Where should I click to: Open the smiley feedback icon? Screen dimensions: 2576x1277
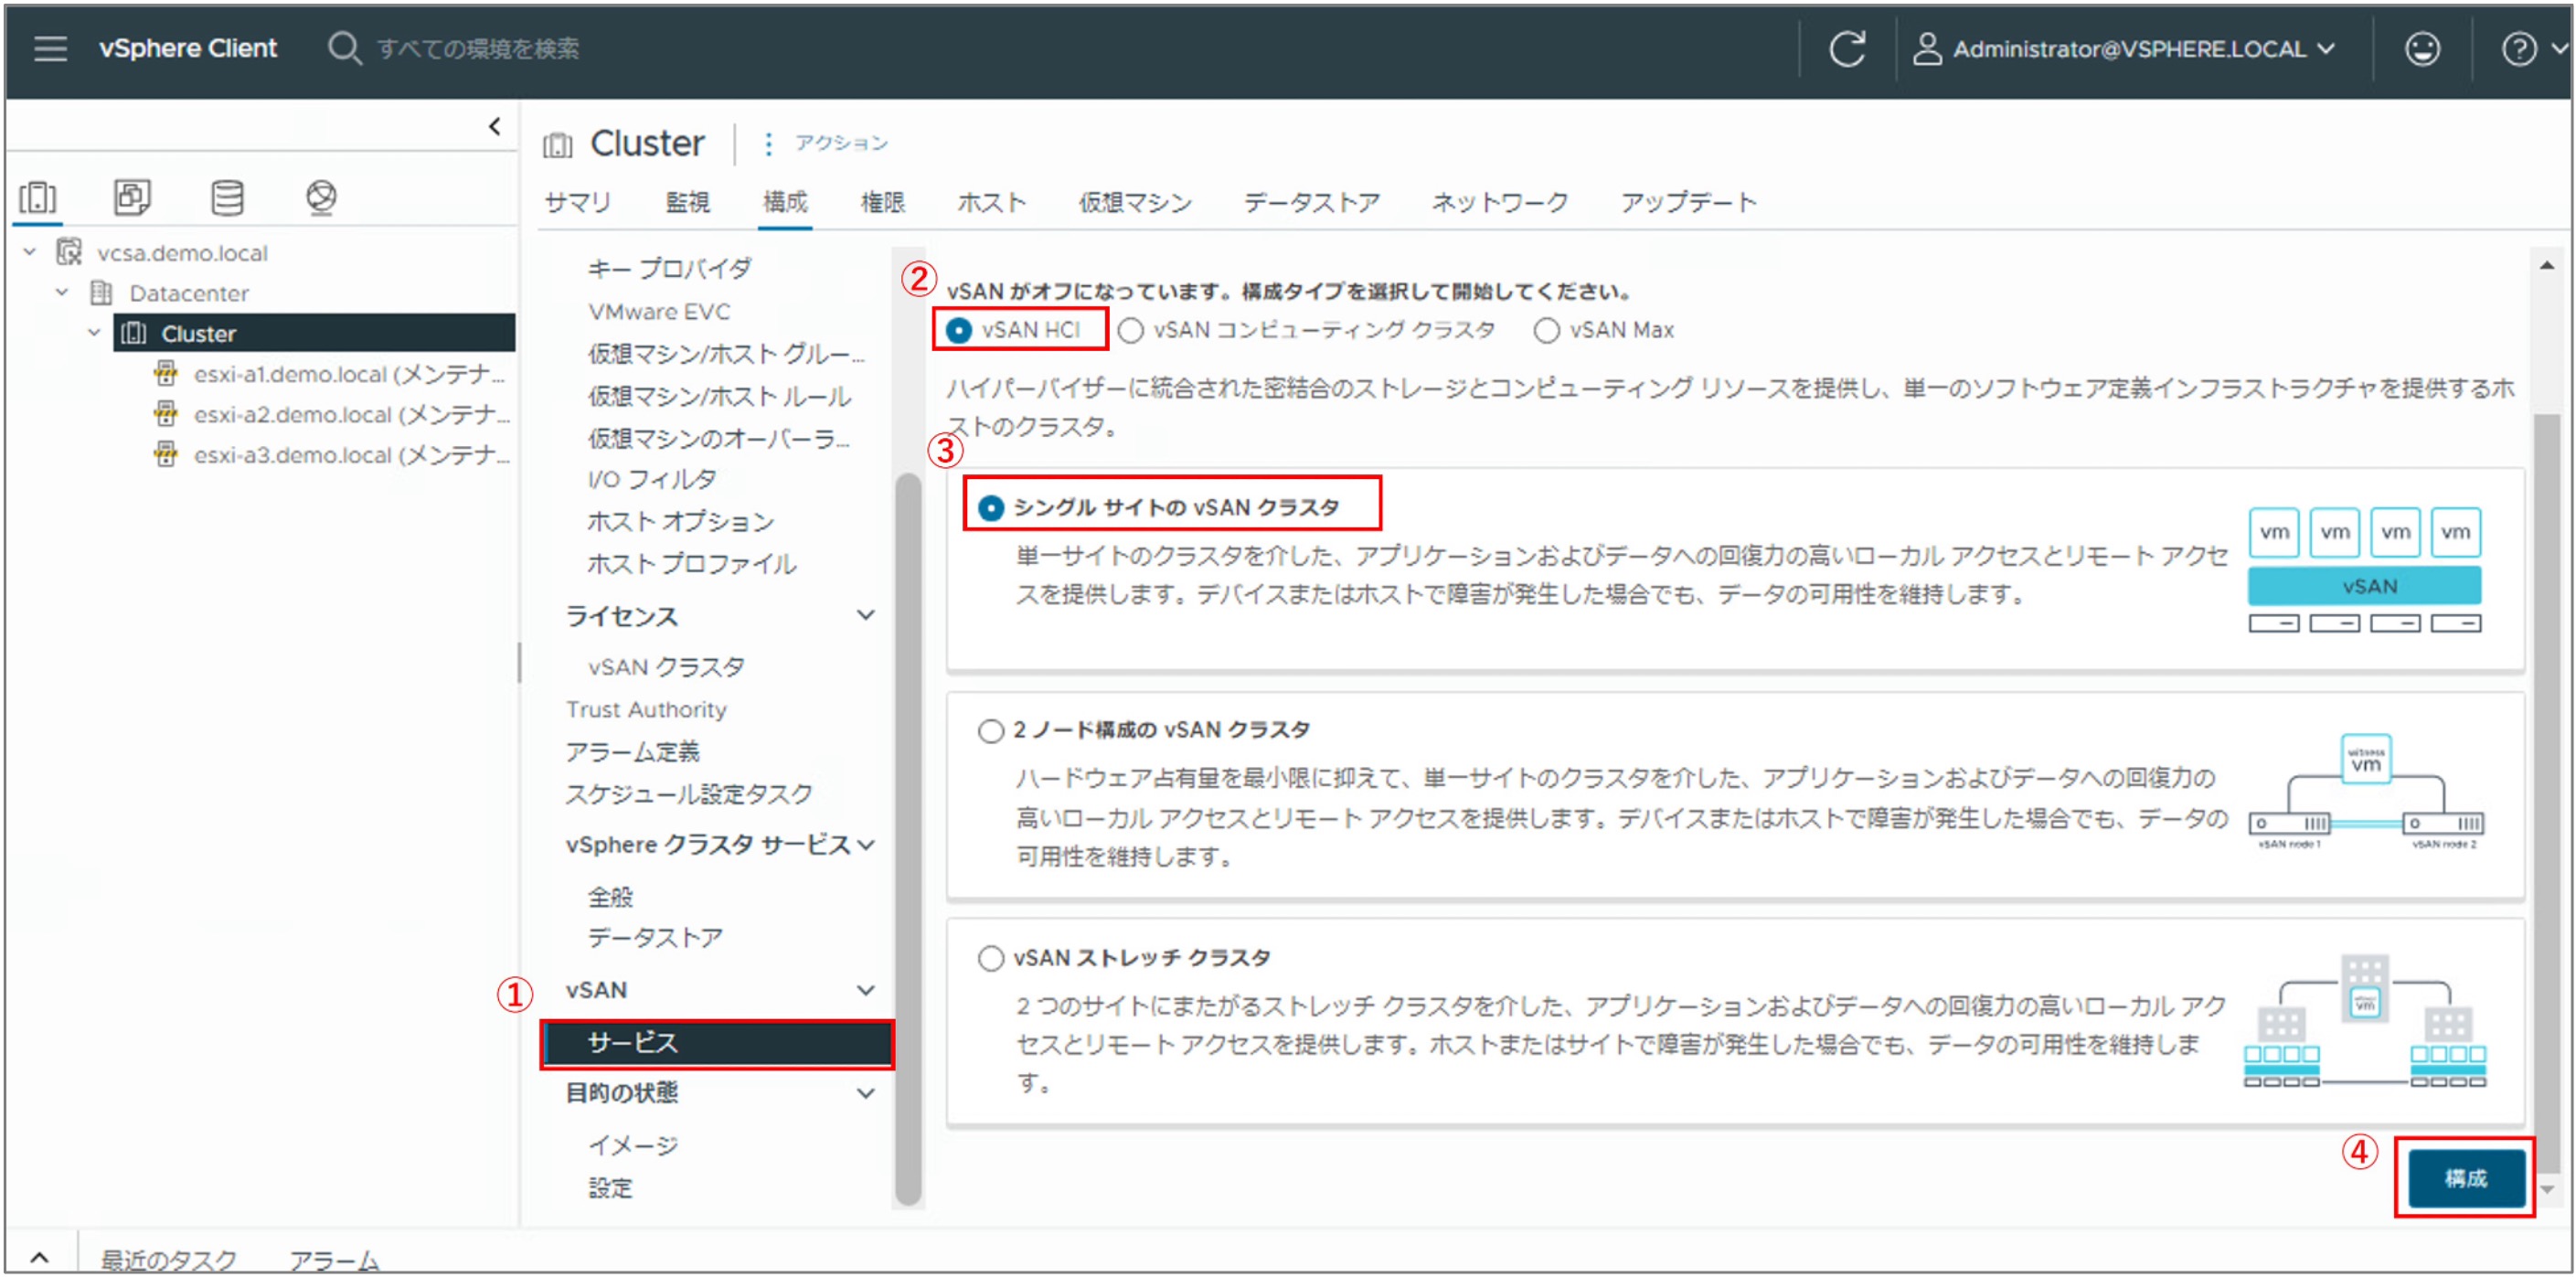pos(2421,48)
